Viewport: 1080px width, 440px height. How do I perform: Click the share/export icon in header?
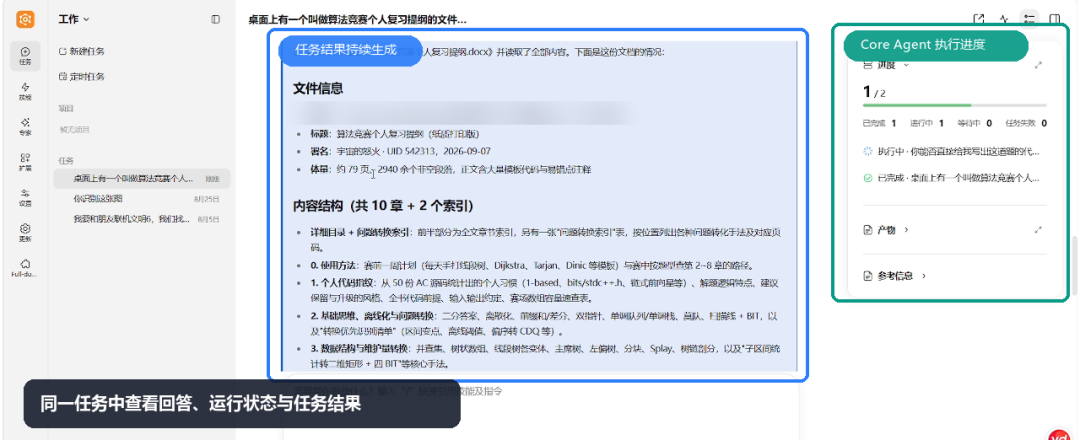978,19
